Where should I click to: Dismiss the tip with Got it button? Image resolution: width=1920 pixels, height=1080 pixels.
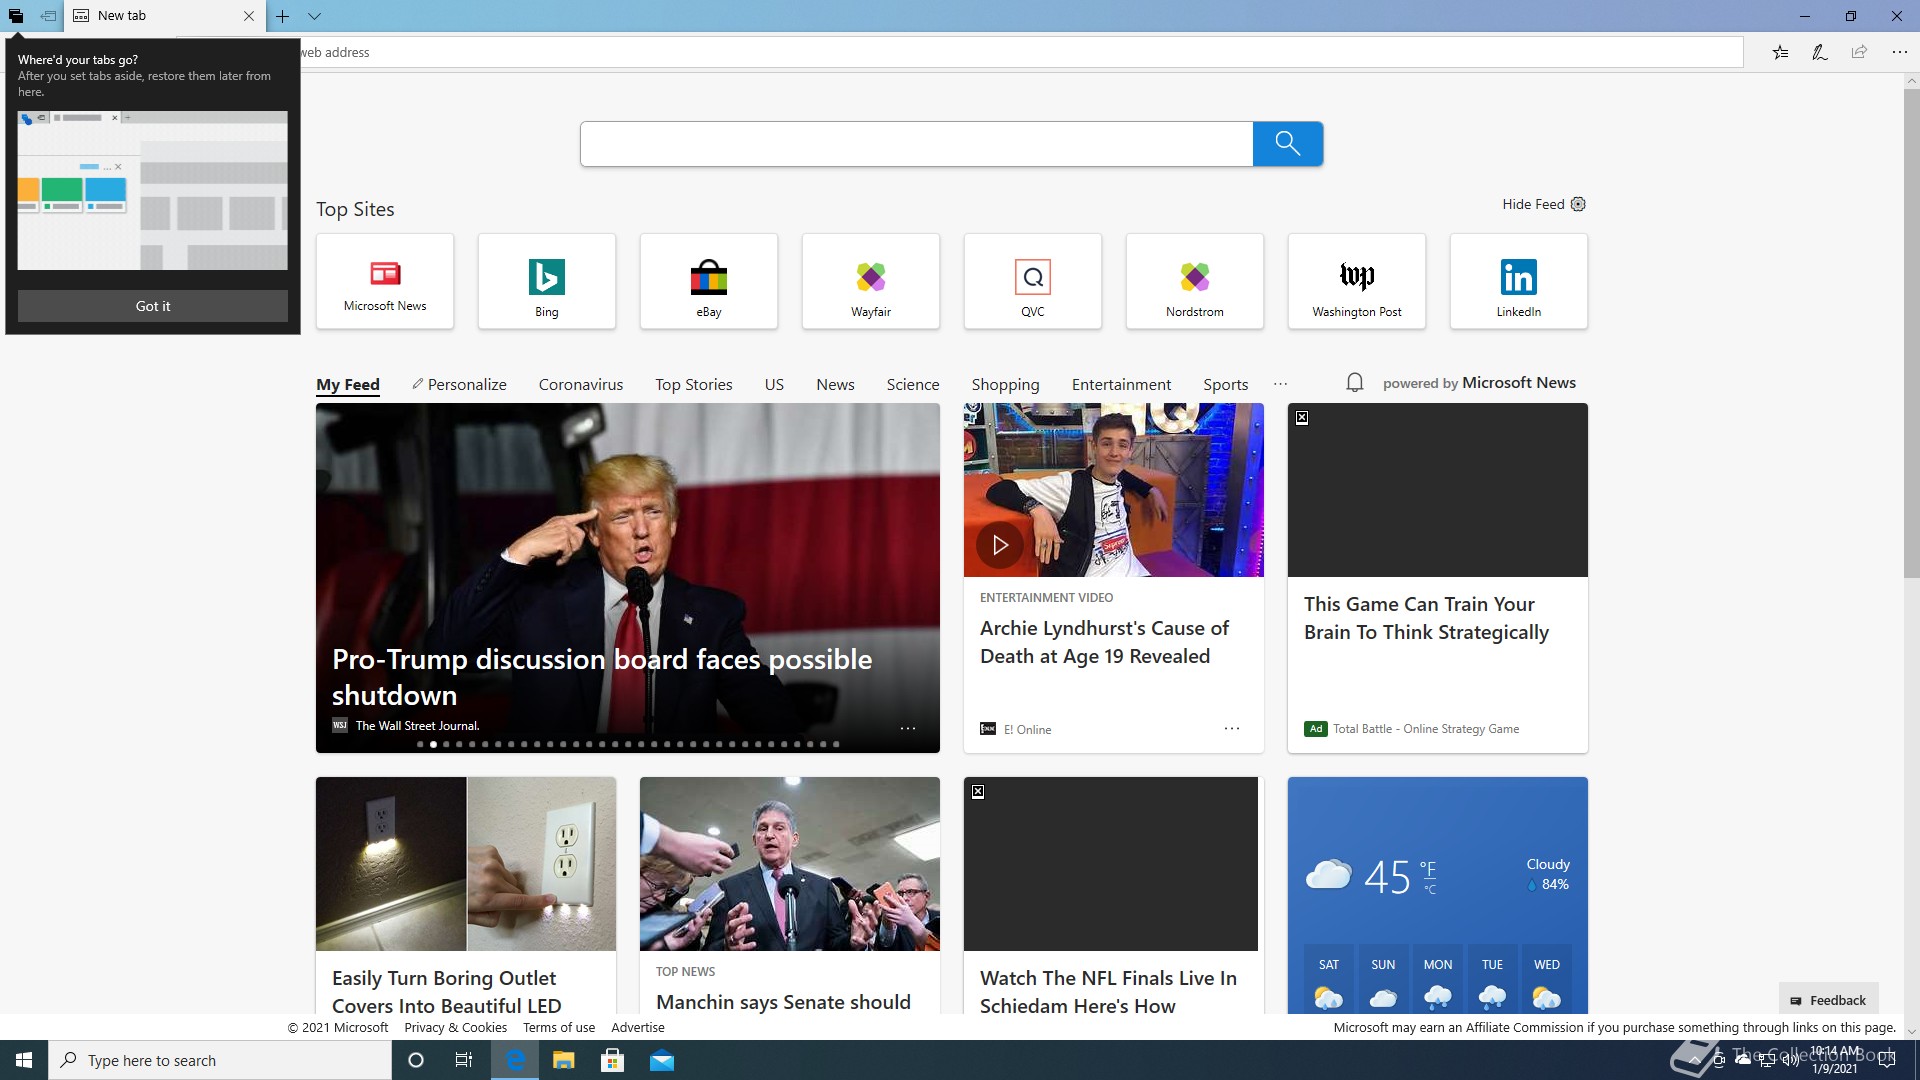pos(153,306)
